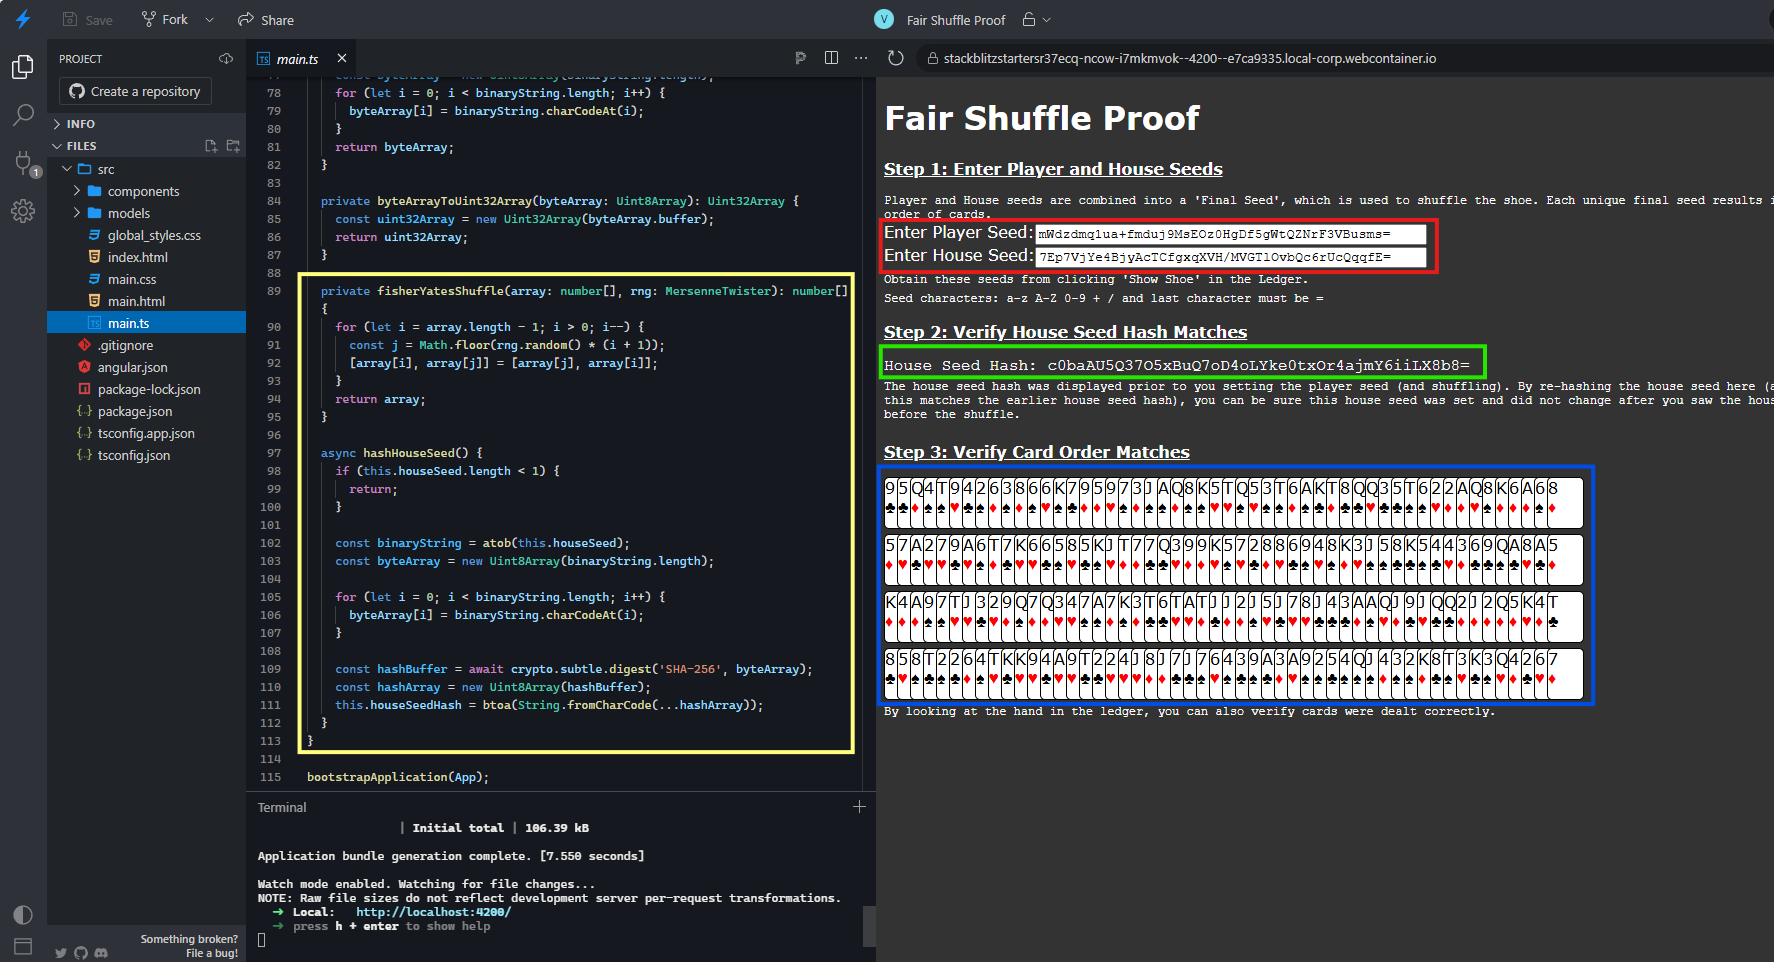Open the Ports plug icon in sidebar
The image size is (1774, 962).
coord(23,163)
